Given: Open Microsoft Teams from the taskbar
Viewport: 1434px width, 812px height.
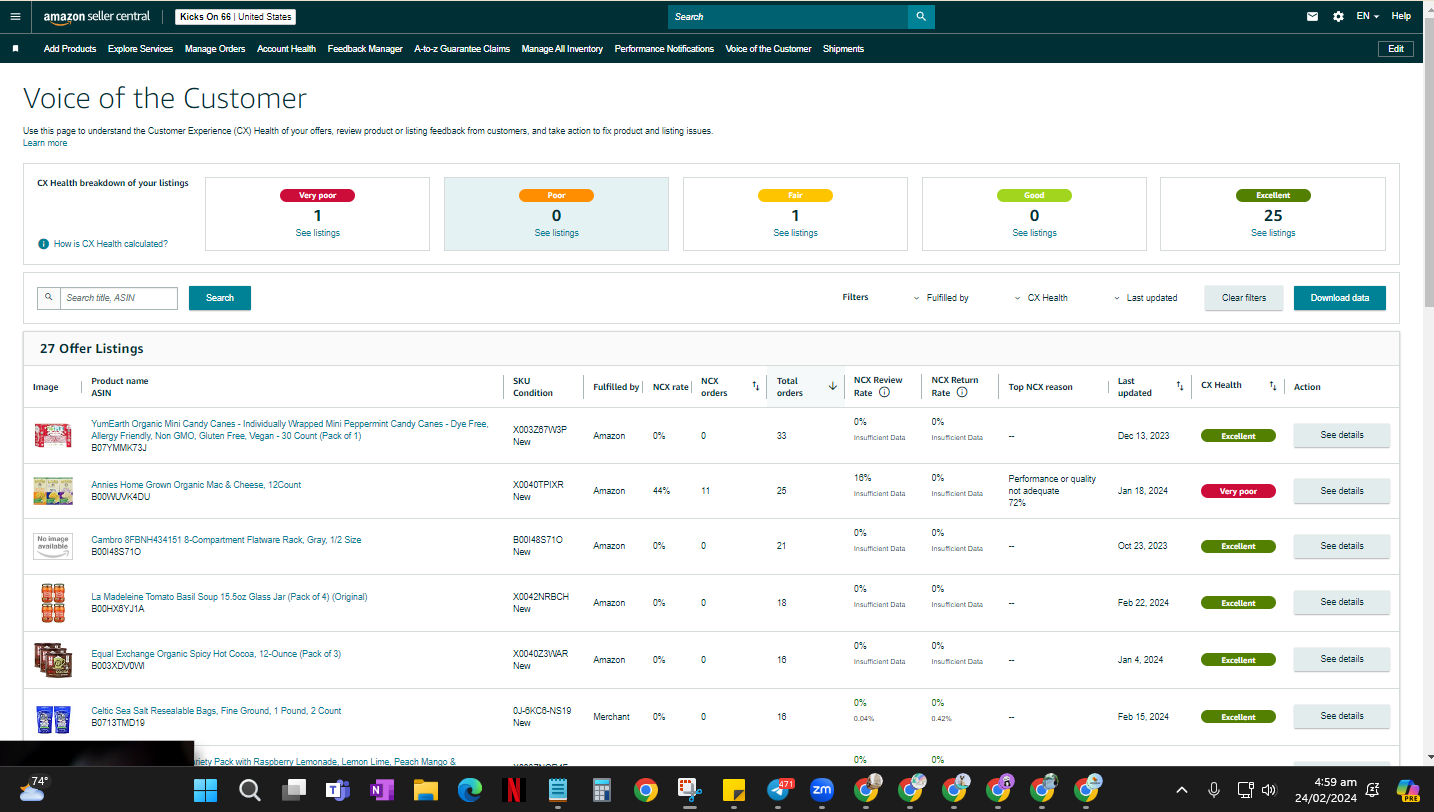Looking at the screenshot, I should click(x=337, y=790).
